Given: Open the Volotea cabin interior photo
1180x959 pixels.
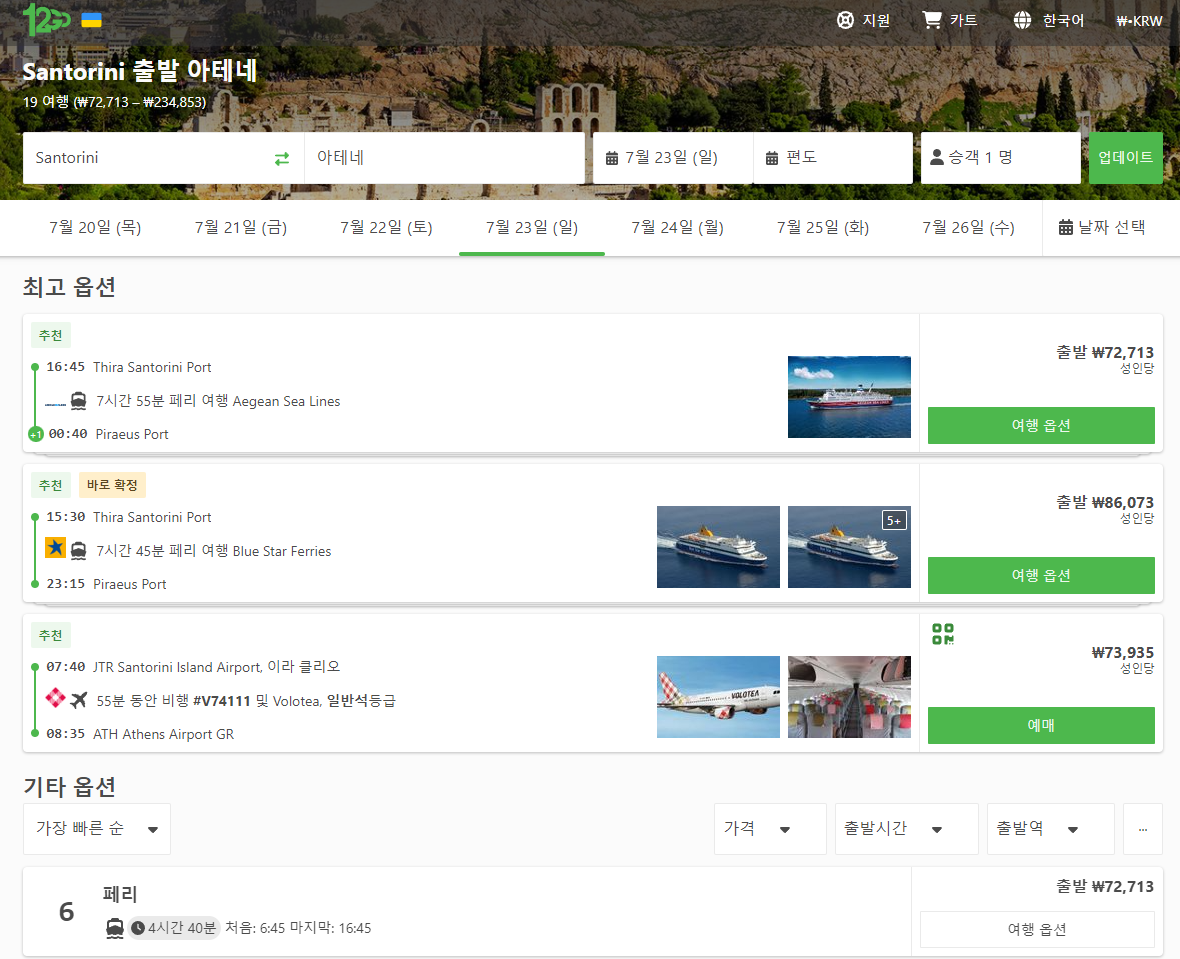Looking at the screenshot, I should click(849, 696).
